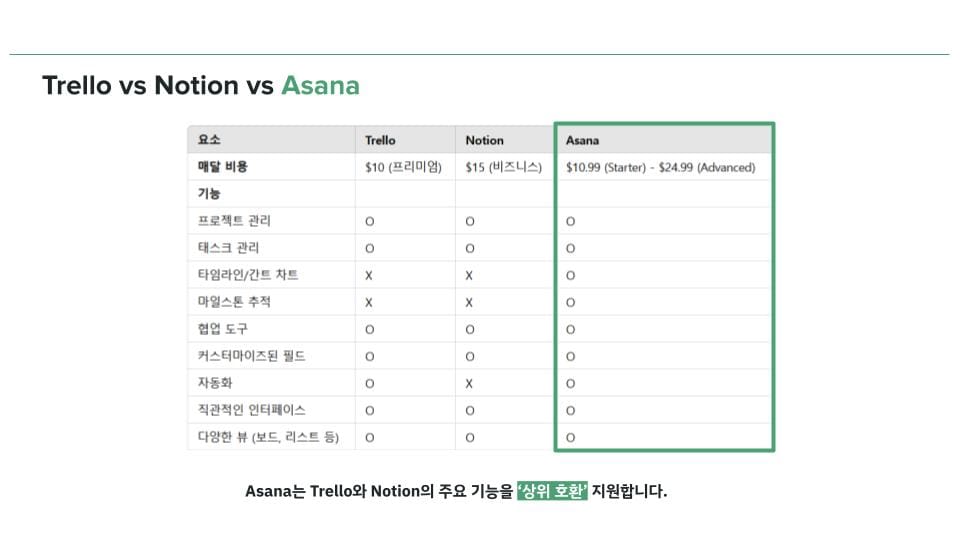Click the $15 (비즈니스) price cell

(503, 167)
